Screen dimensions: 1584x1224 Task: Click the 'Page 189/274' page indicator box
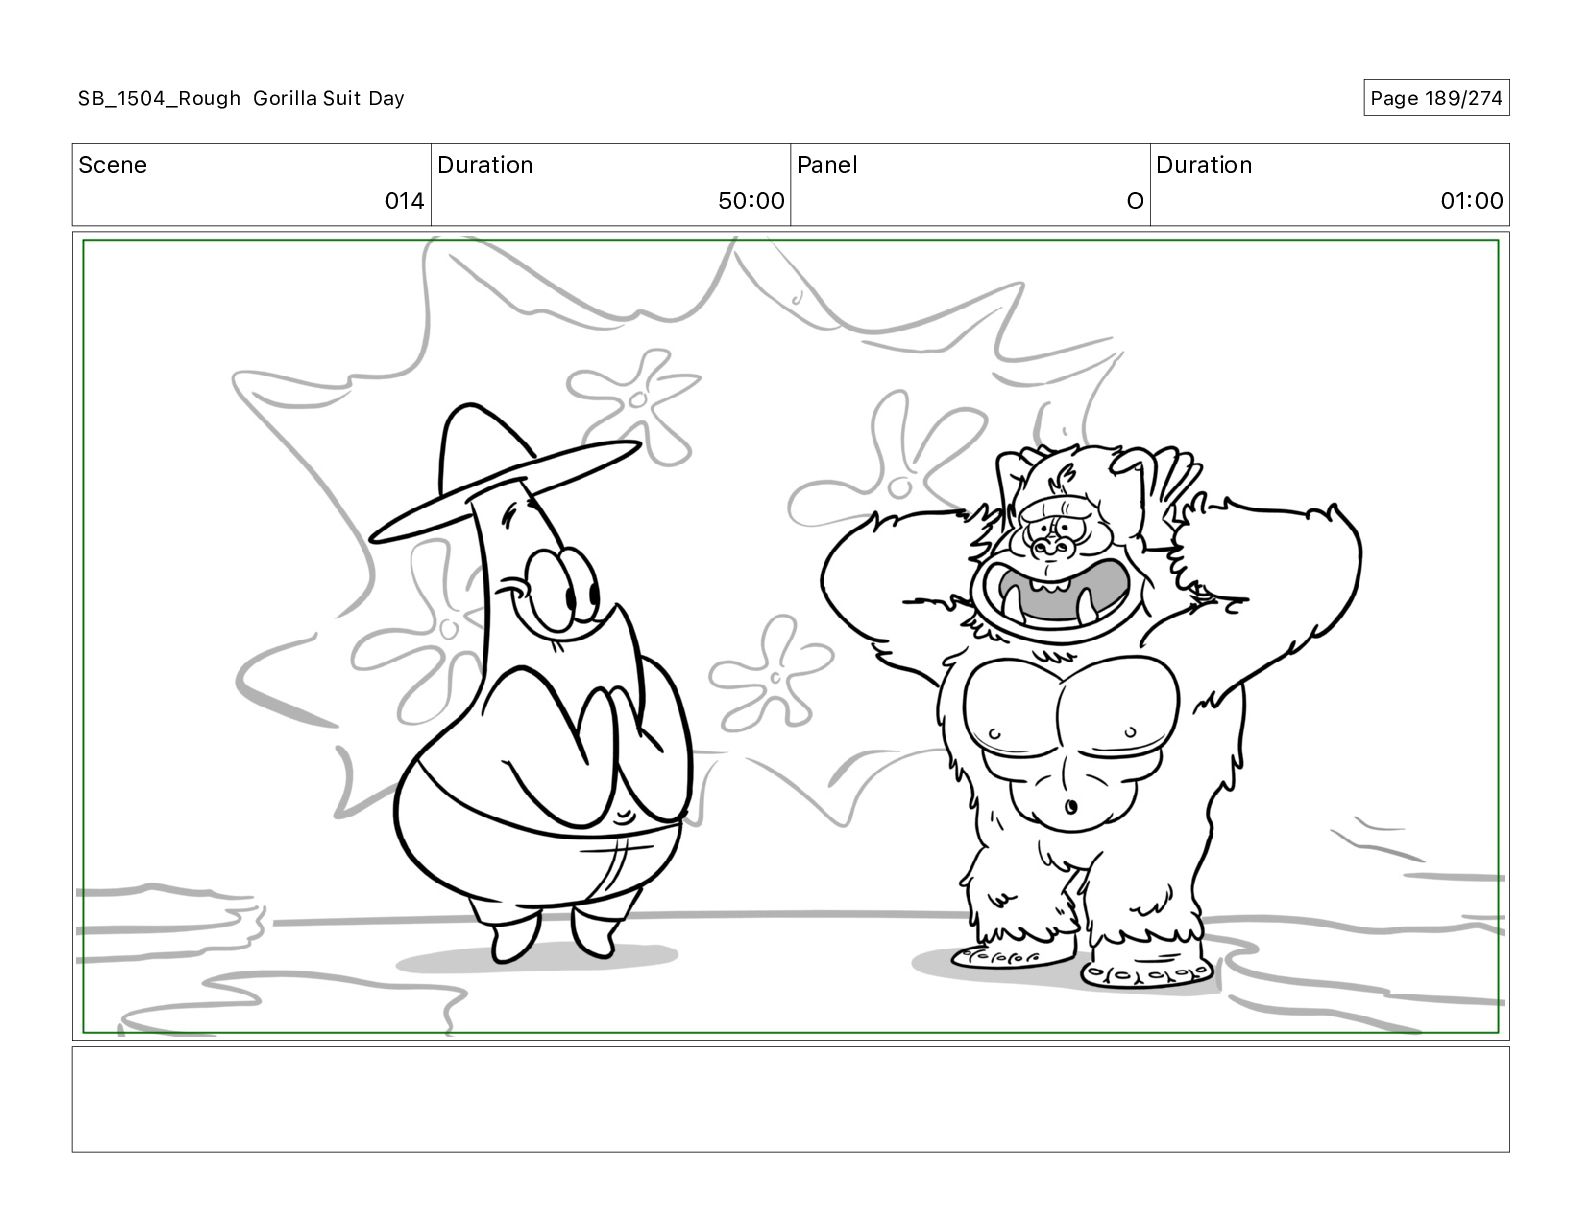1436,98
